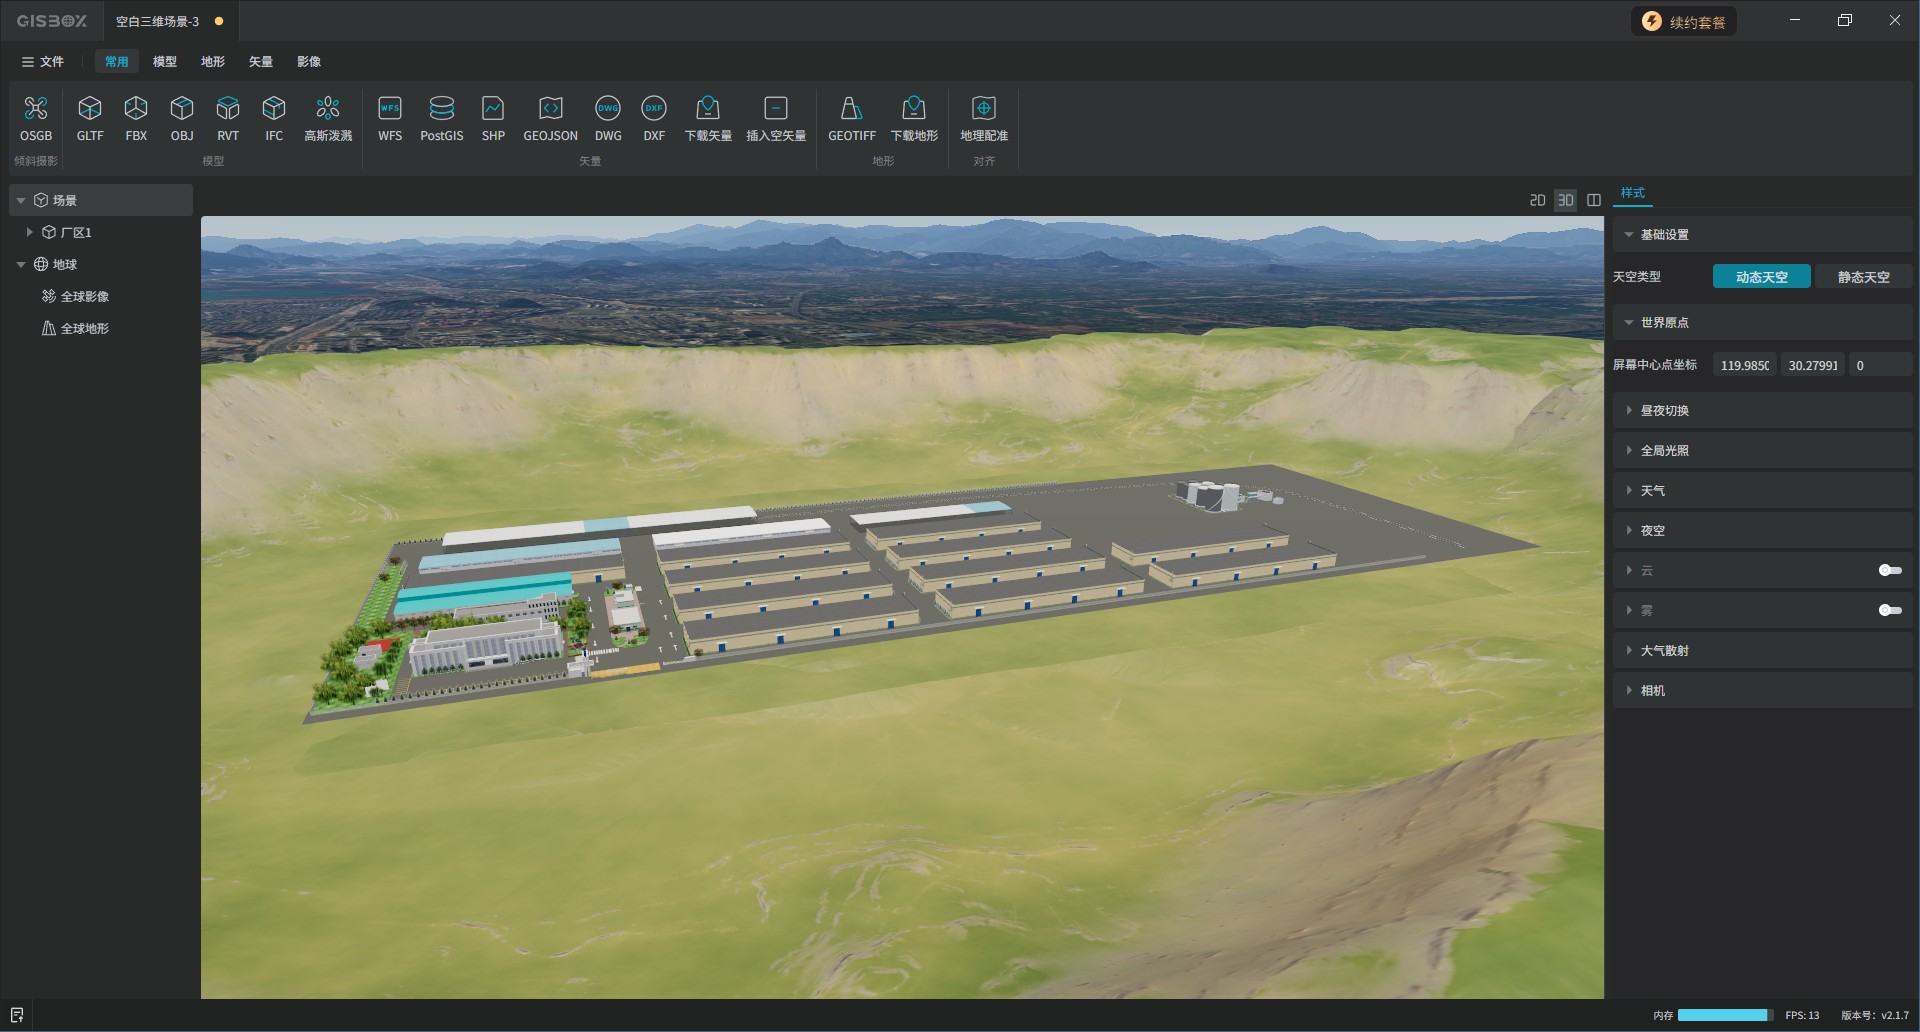
Task: Switch to the 常用 ribbon tab
Action: 117,62
